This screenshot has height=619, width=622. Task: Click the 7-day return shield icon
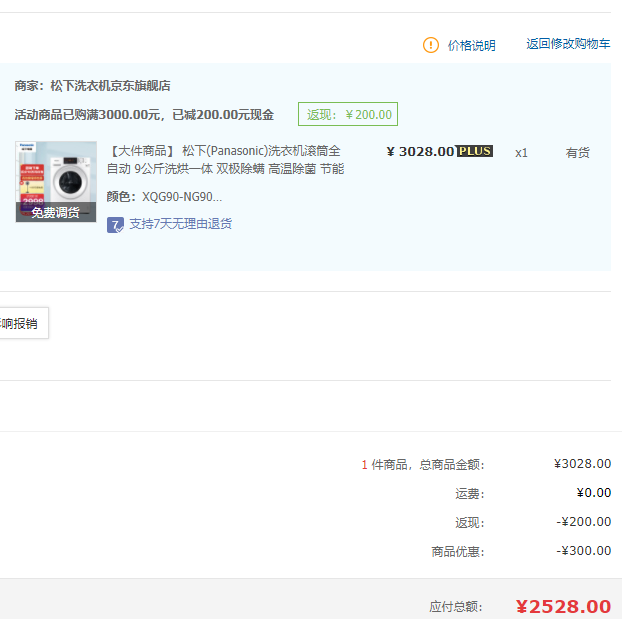click(x=115, y=225)
